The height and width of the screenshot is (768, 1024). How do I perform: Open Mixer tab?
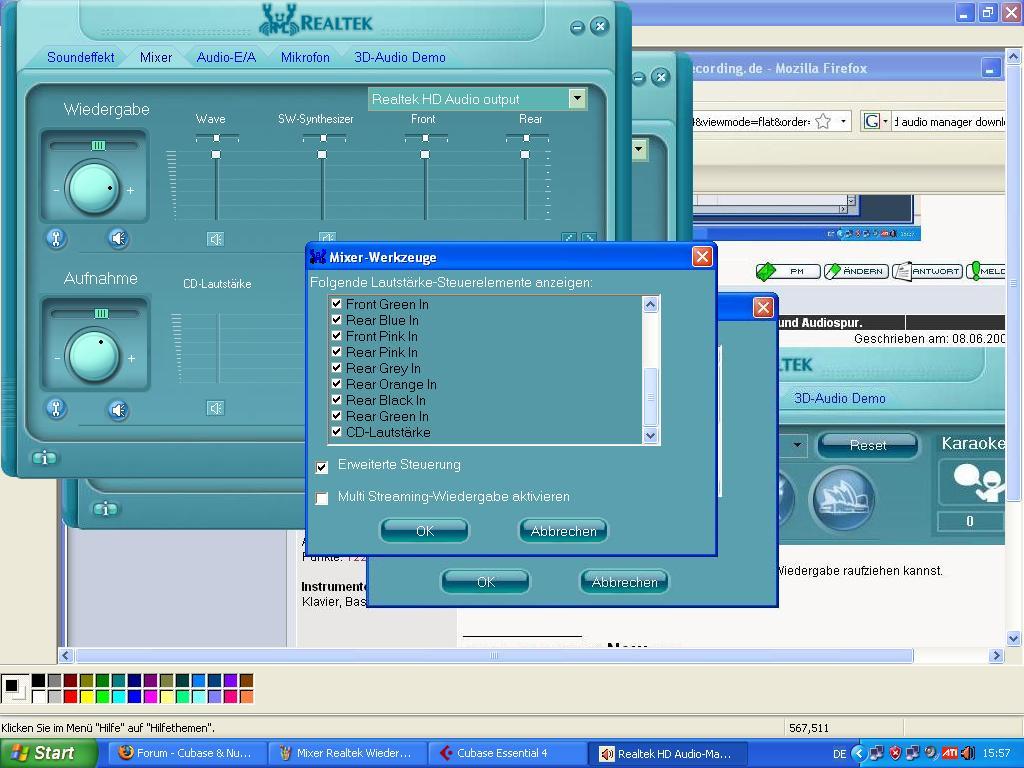[156, 57]
